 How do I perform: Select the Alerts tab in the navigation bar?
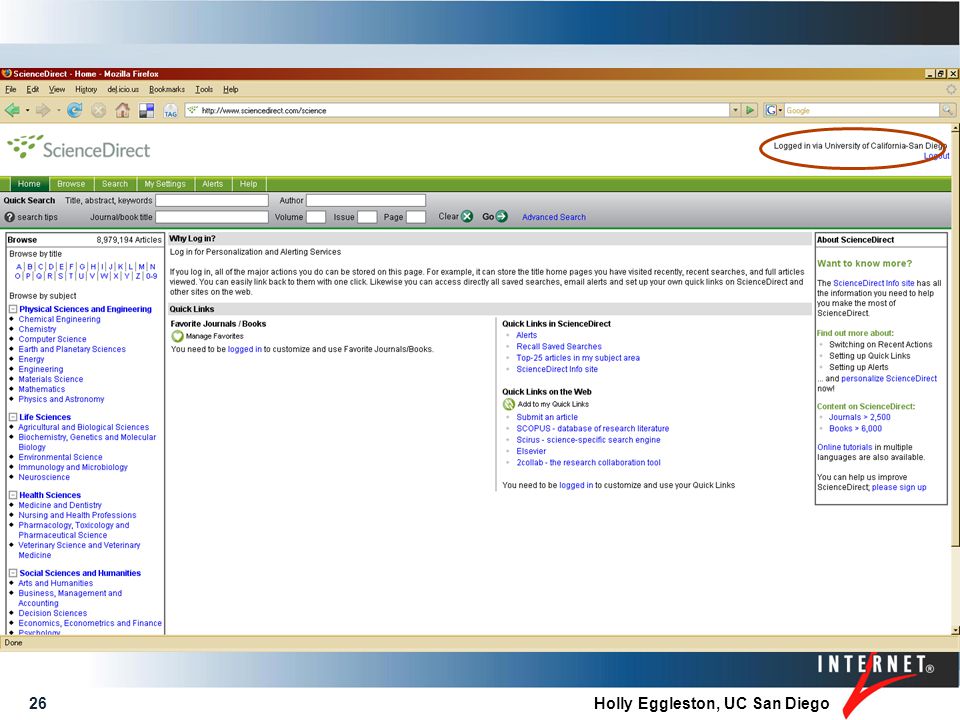(x=212, y=184)
